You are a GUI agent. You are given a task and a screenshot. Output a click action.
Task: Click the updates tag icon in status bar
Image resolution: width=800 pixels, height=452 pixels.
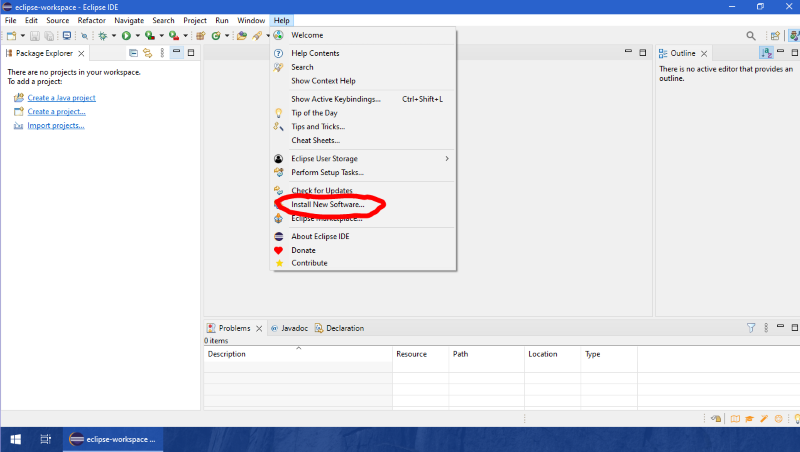click(716, 419)
